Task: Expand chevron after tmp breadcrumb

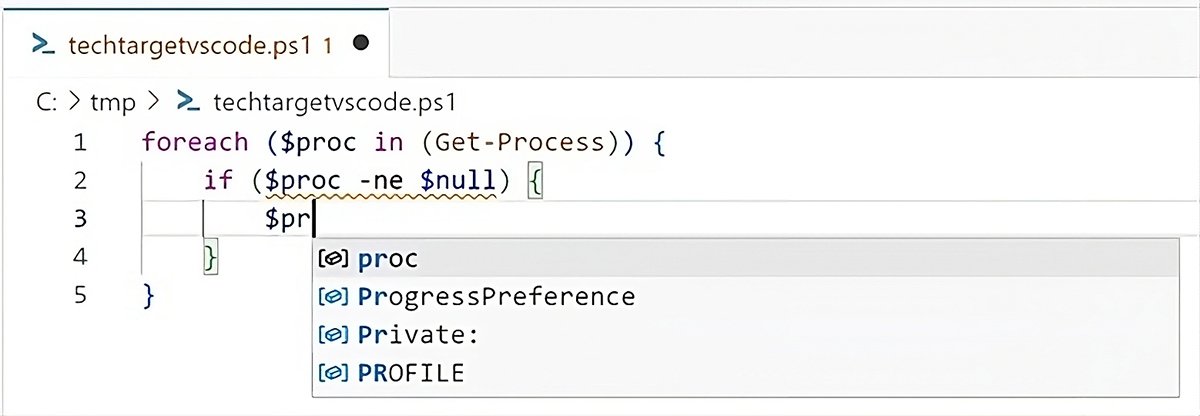Action: 152,101
